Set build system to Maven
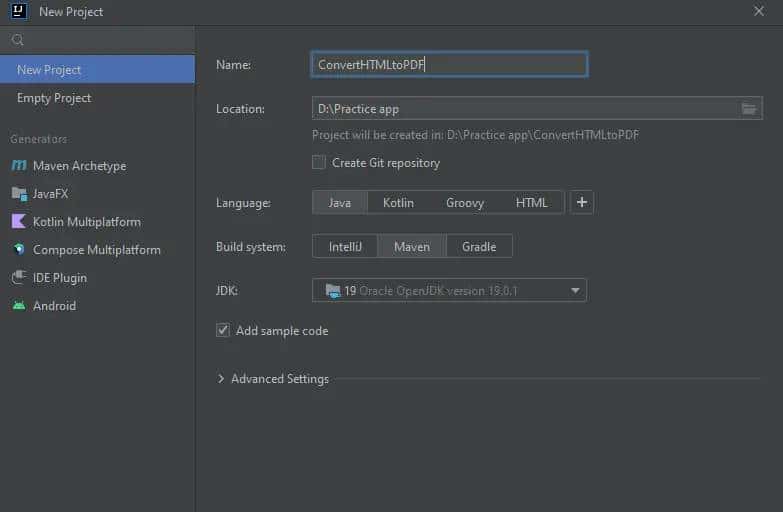The height and width of the screenshot is (512, 783). click(411, 247)
